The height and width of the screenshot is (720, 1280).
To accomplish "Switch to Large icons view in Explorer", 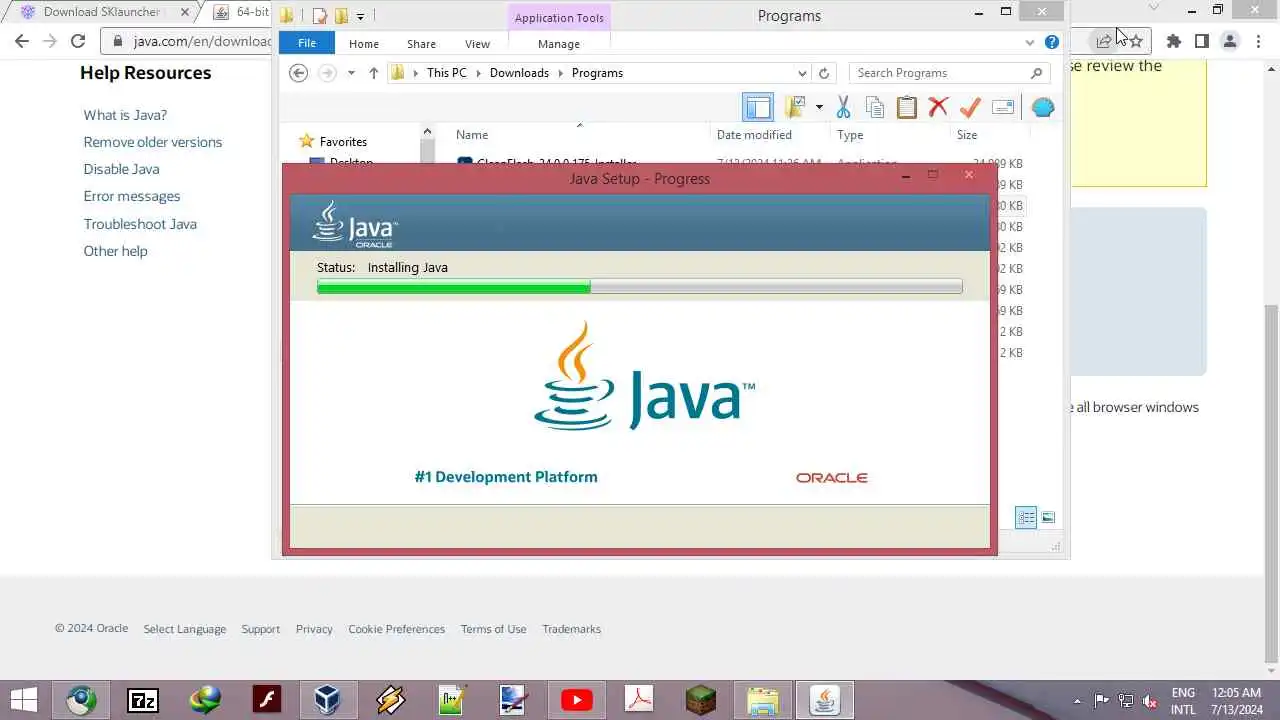I will coord(1048,517).
